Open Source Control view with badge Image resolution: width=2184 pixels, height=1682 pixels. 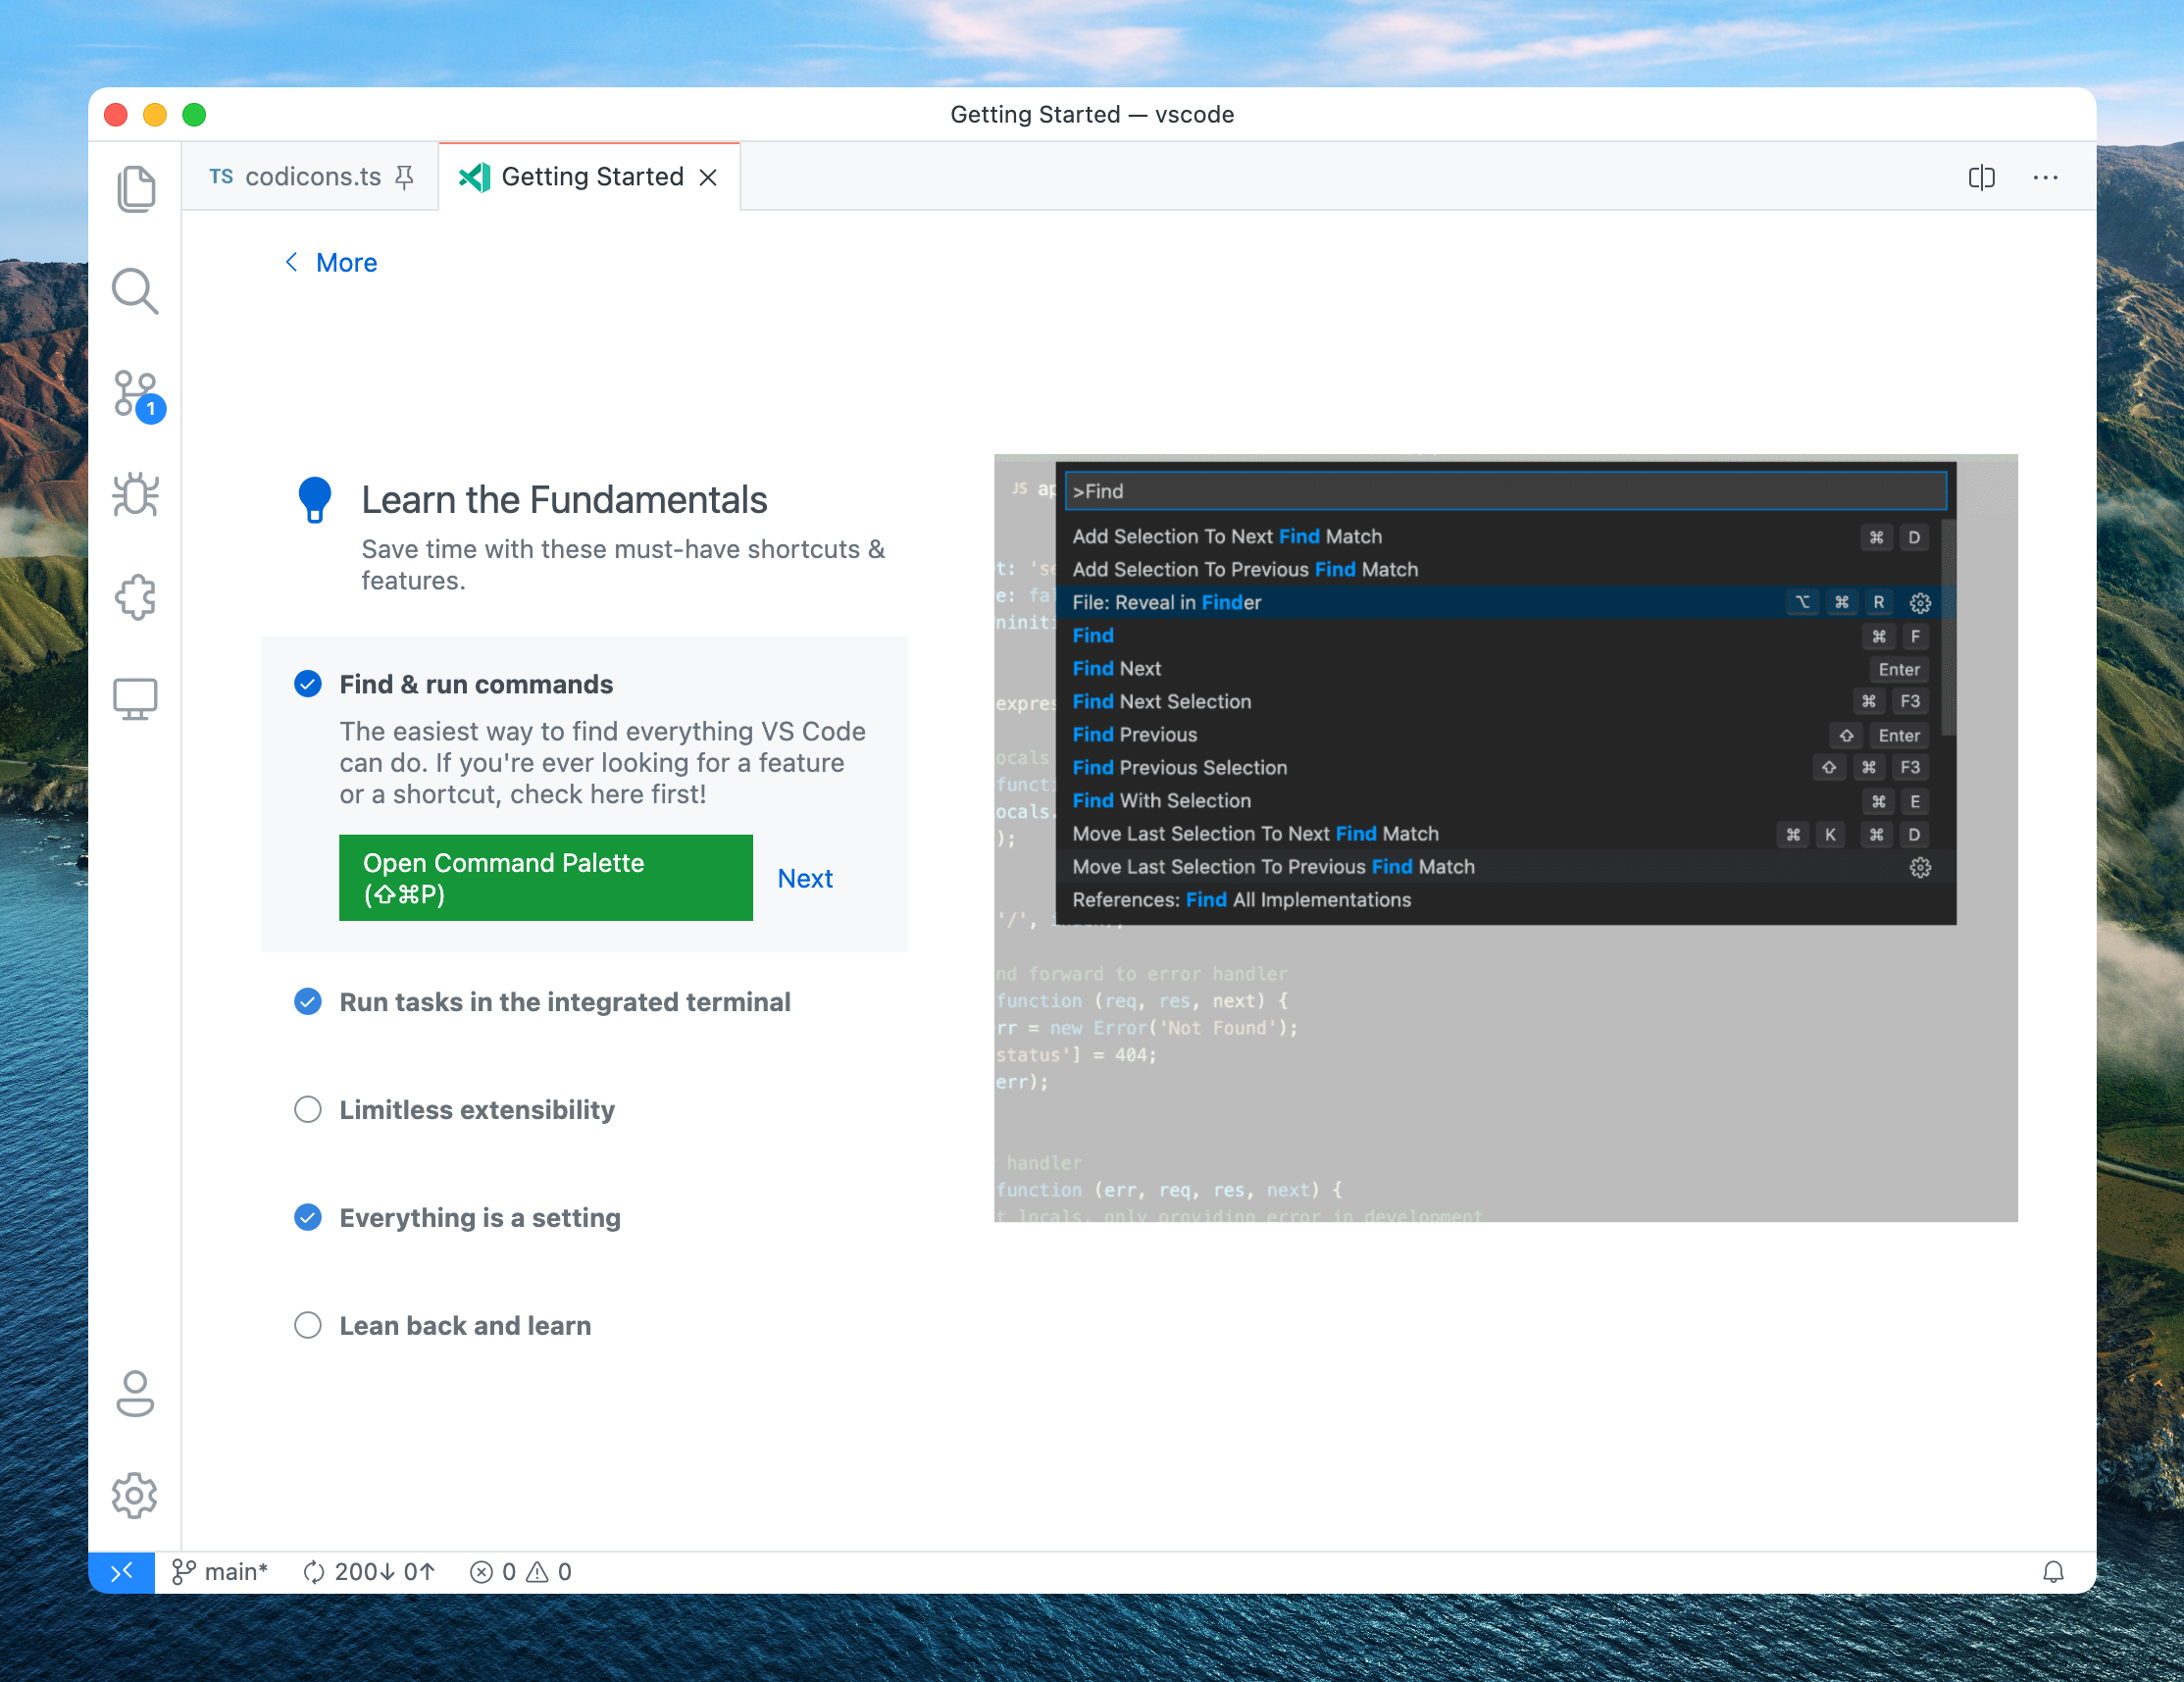(x=138, y=396)
